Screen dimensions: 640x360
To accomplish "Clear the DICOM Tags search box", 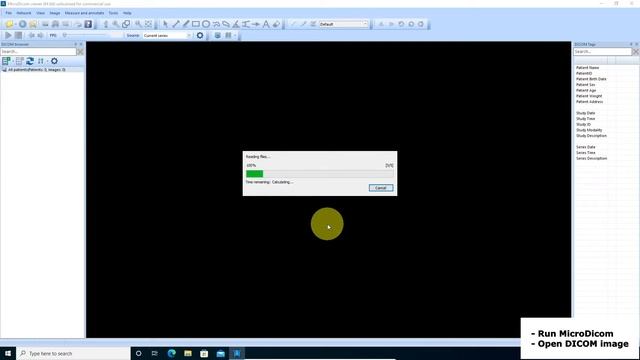I will coord(636,52).
